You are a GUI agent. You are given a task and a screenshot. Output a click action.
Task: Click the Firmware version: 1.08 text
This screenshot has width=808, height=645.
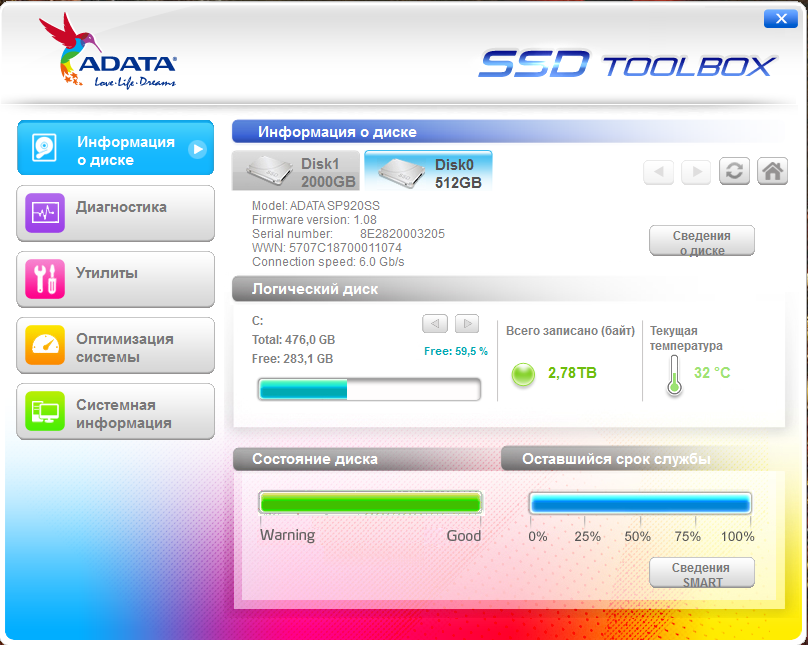coord(314,220)
